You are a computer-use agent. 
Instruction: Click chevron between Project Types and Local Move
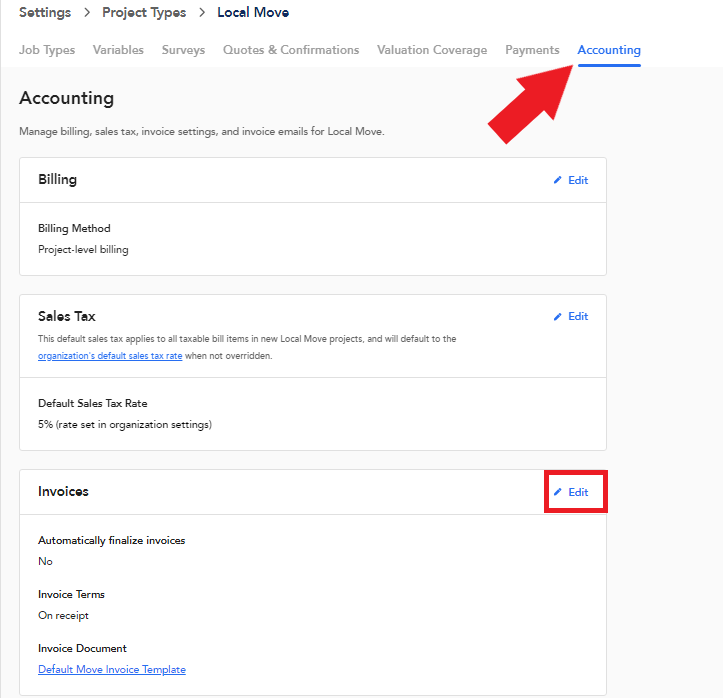click(202, 12)
